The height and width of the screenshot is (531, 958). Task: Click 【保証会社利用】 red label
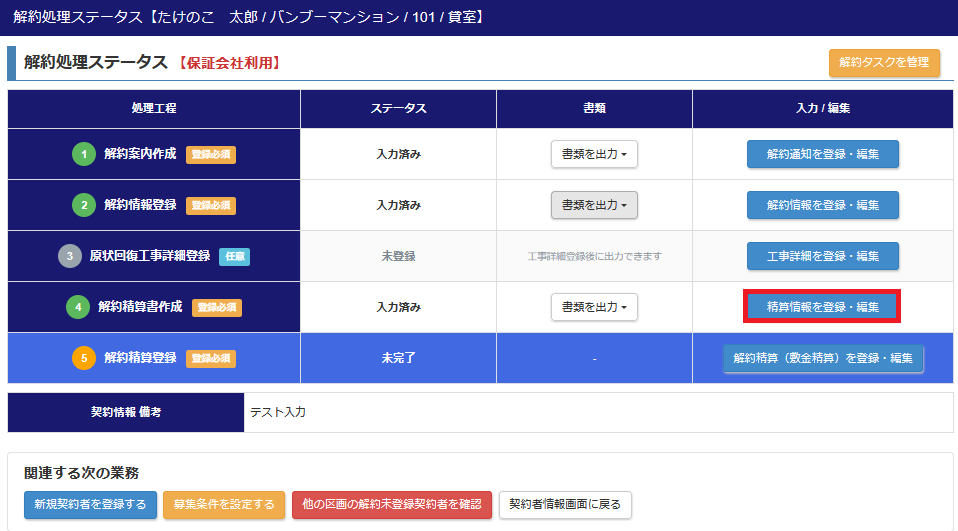229,63
